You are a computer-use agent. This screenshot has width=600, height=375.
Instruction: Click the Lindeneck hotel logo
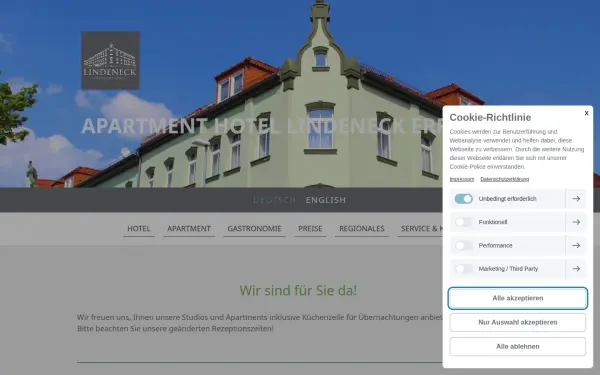(x=111, y=60)
